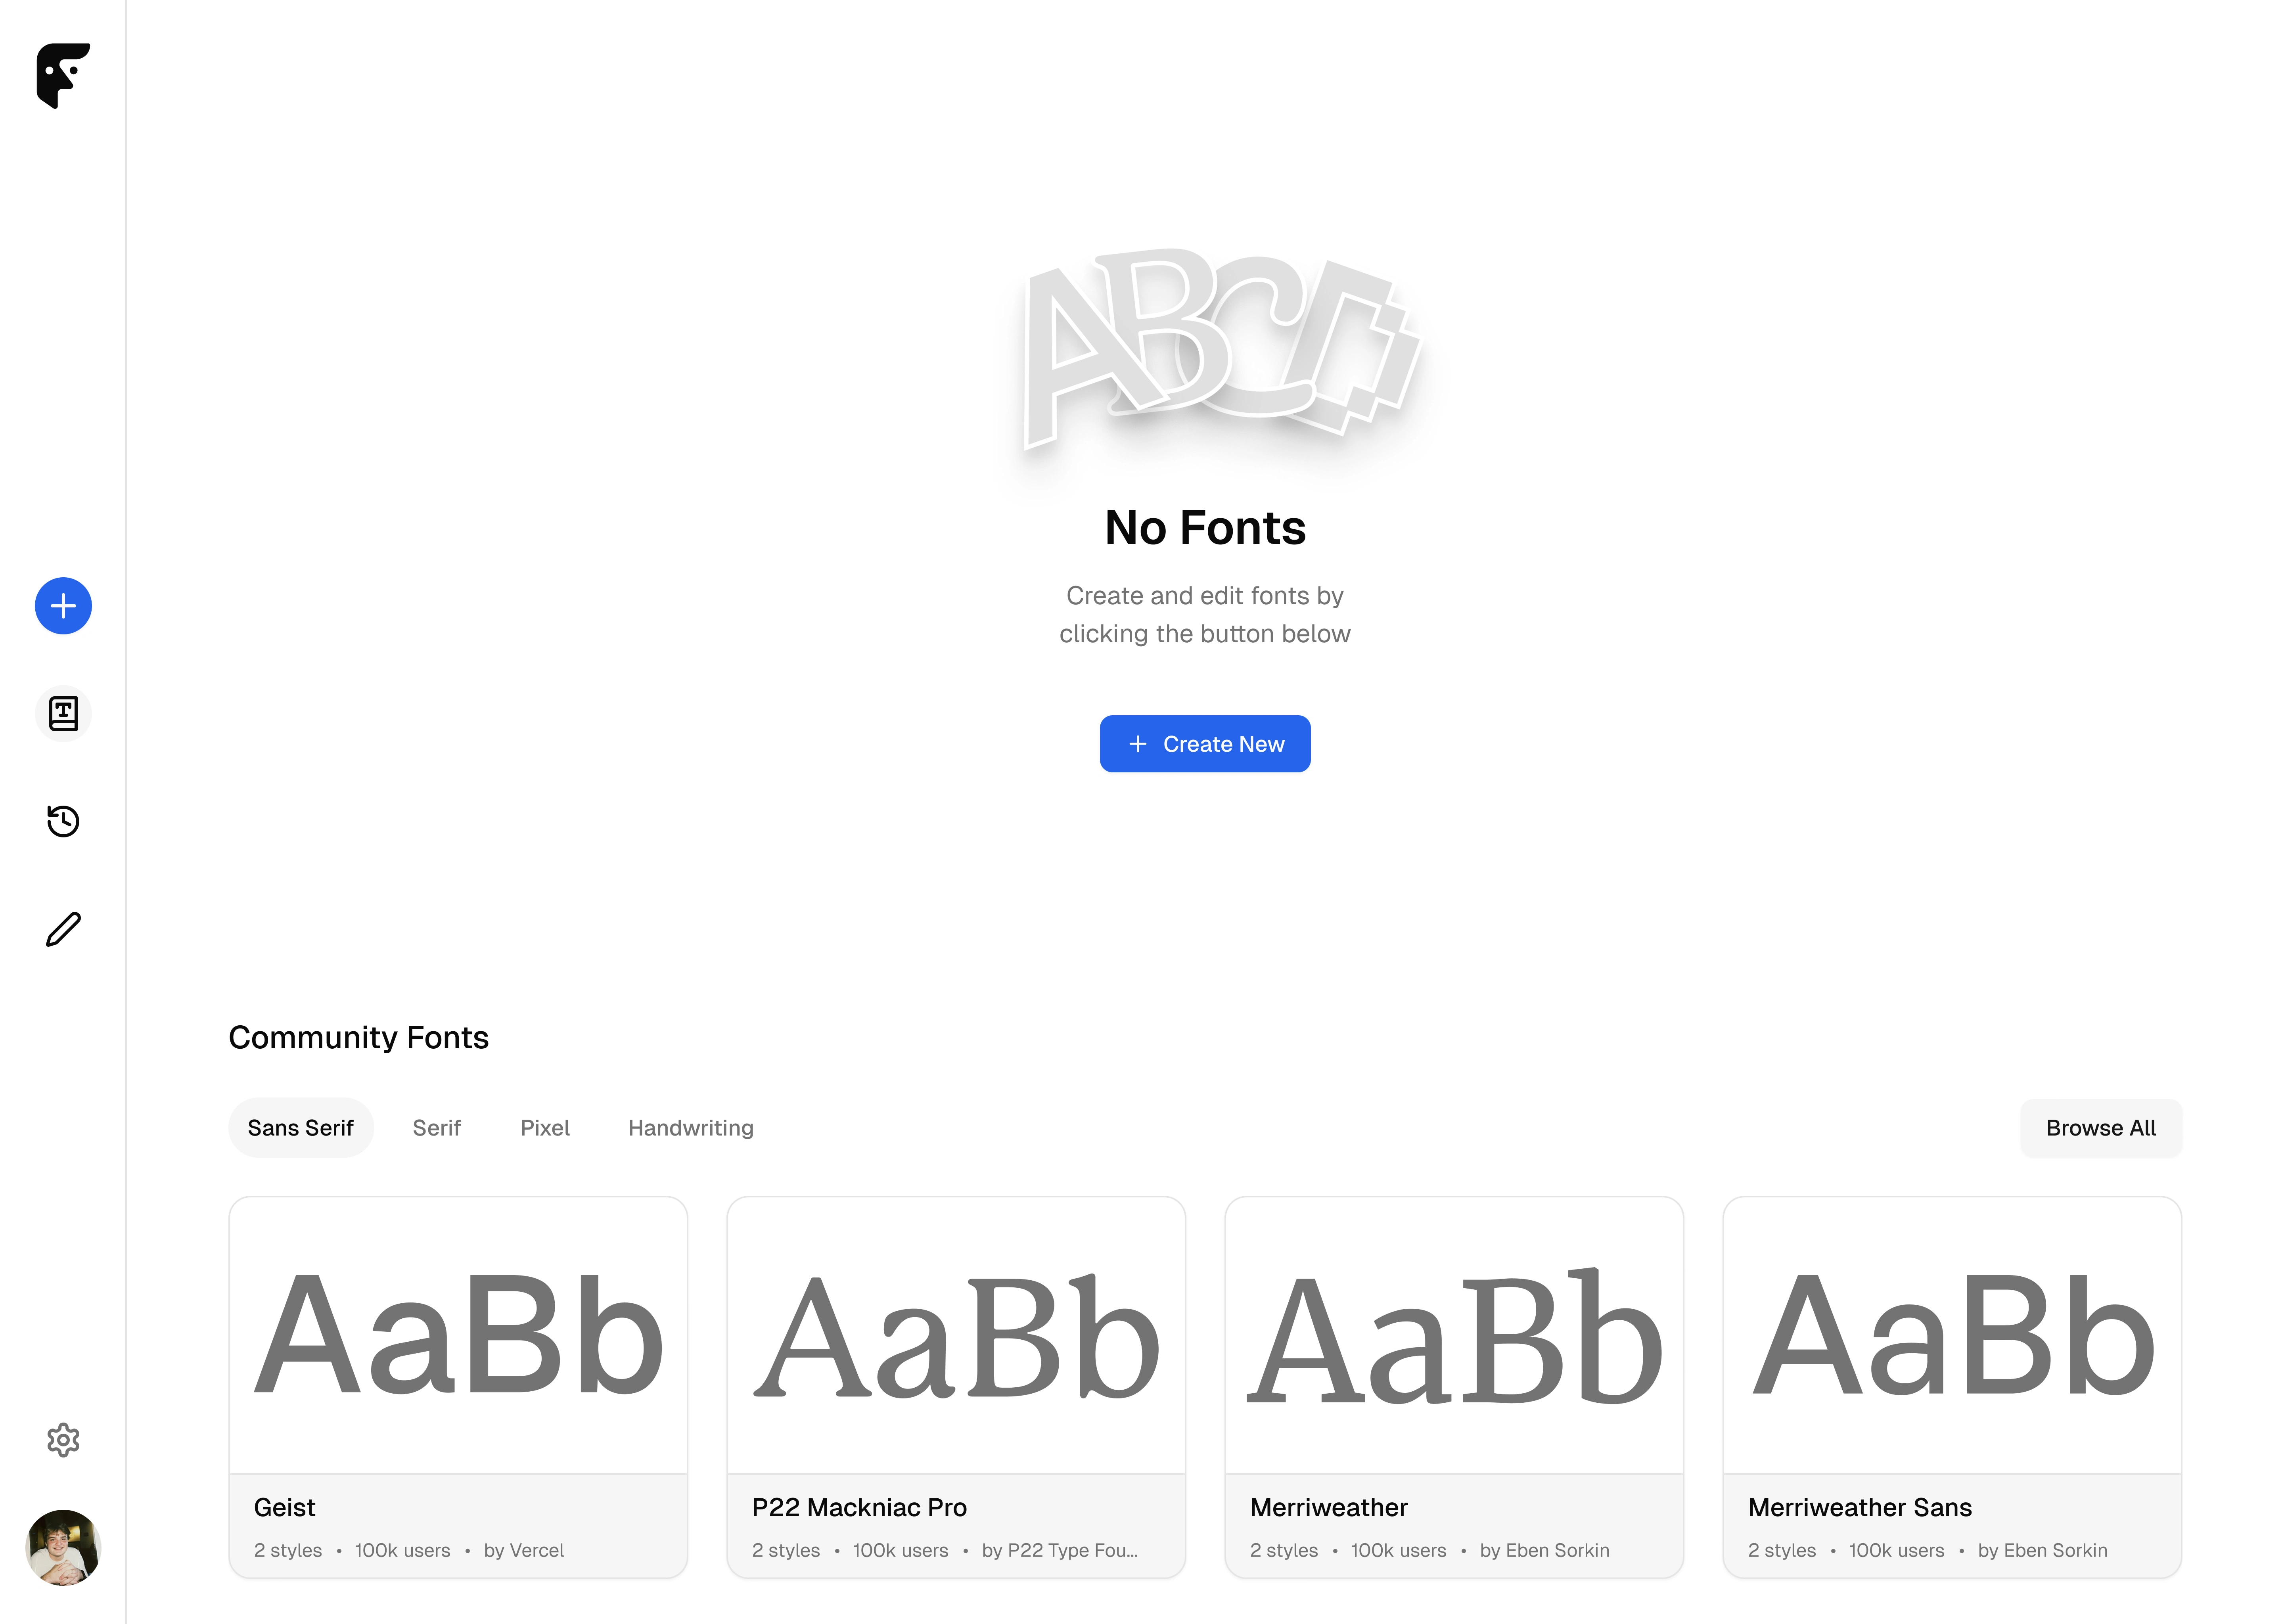Screen dimensions: 2284x1624
Task: Select the Sans Serif tab
Action: point(300,1128)
